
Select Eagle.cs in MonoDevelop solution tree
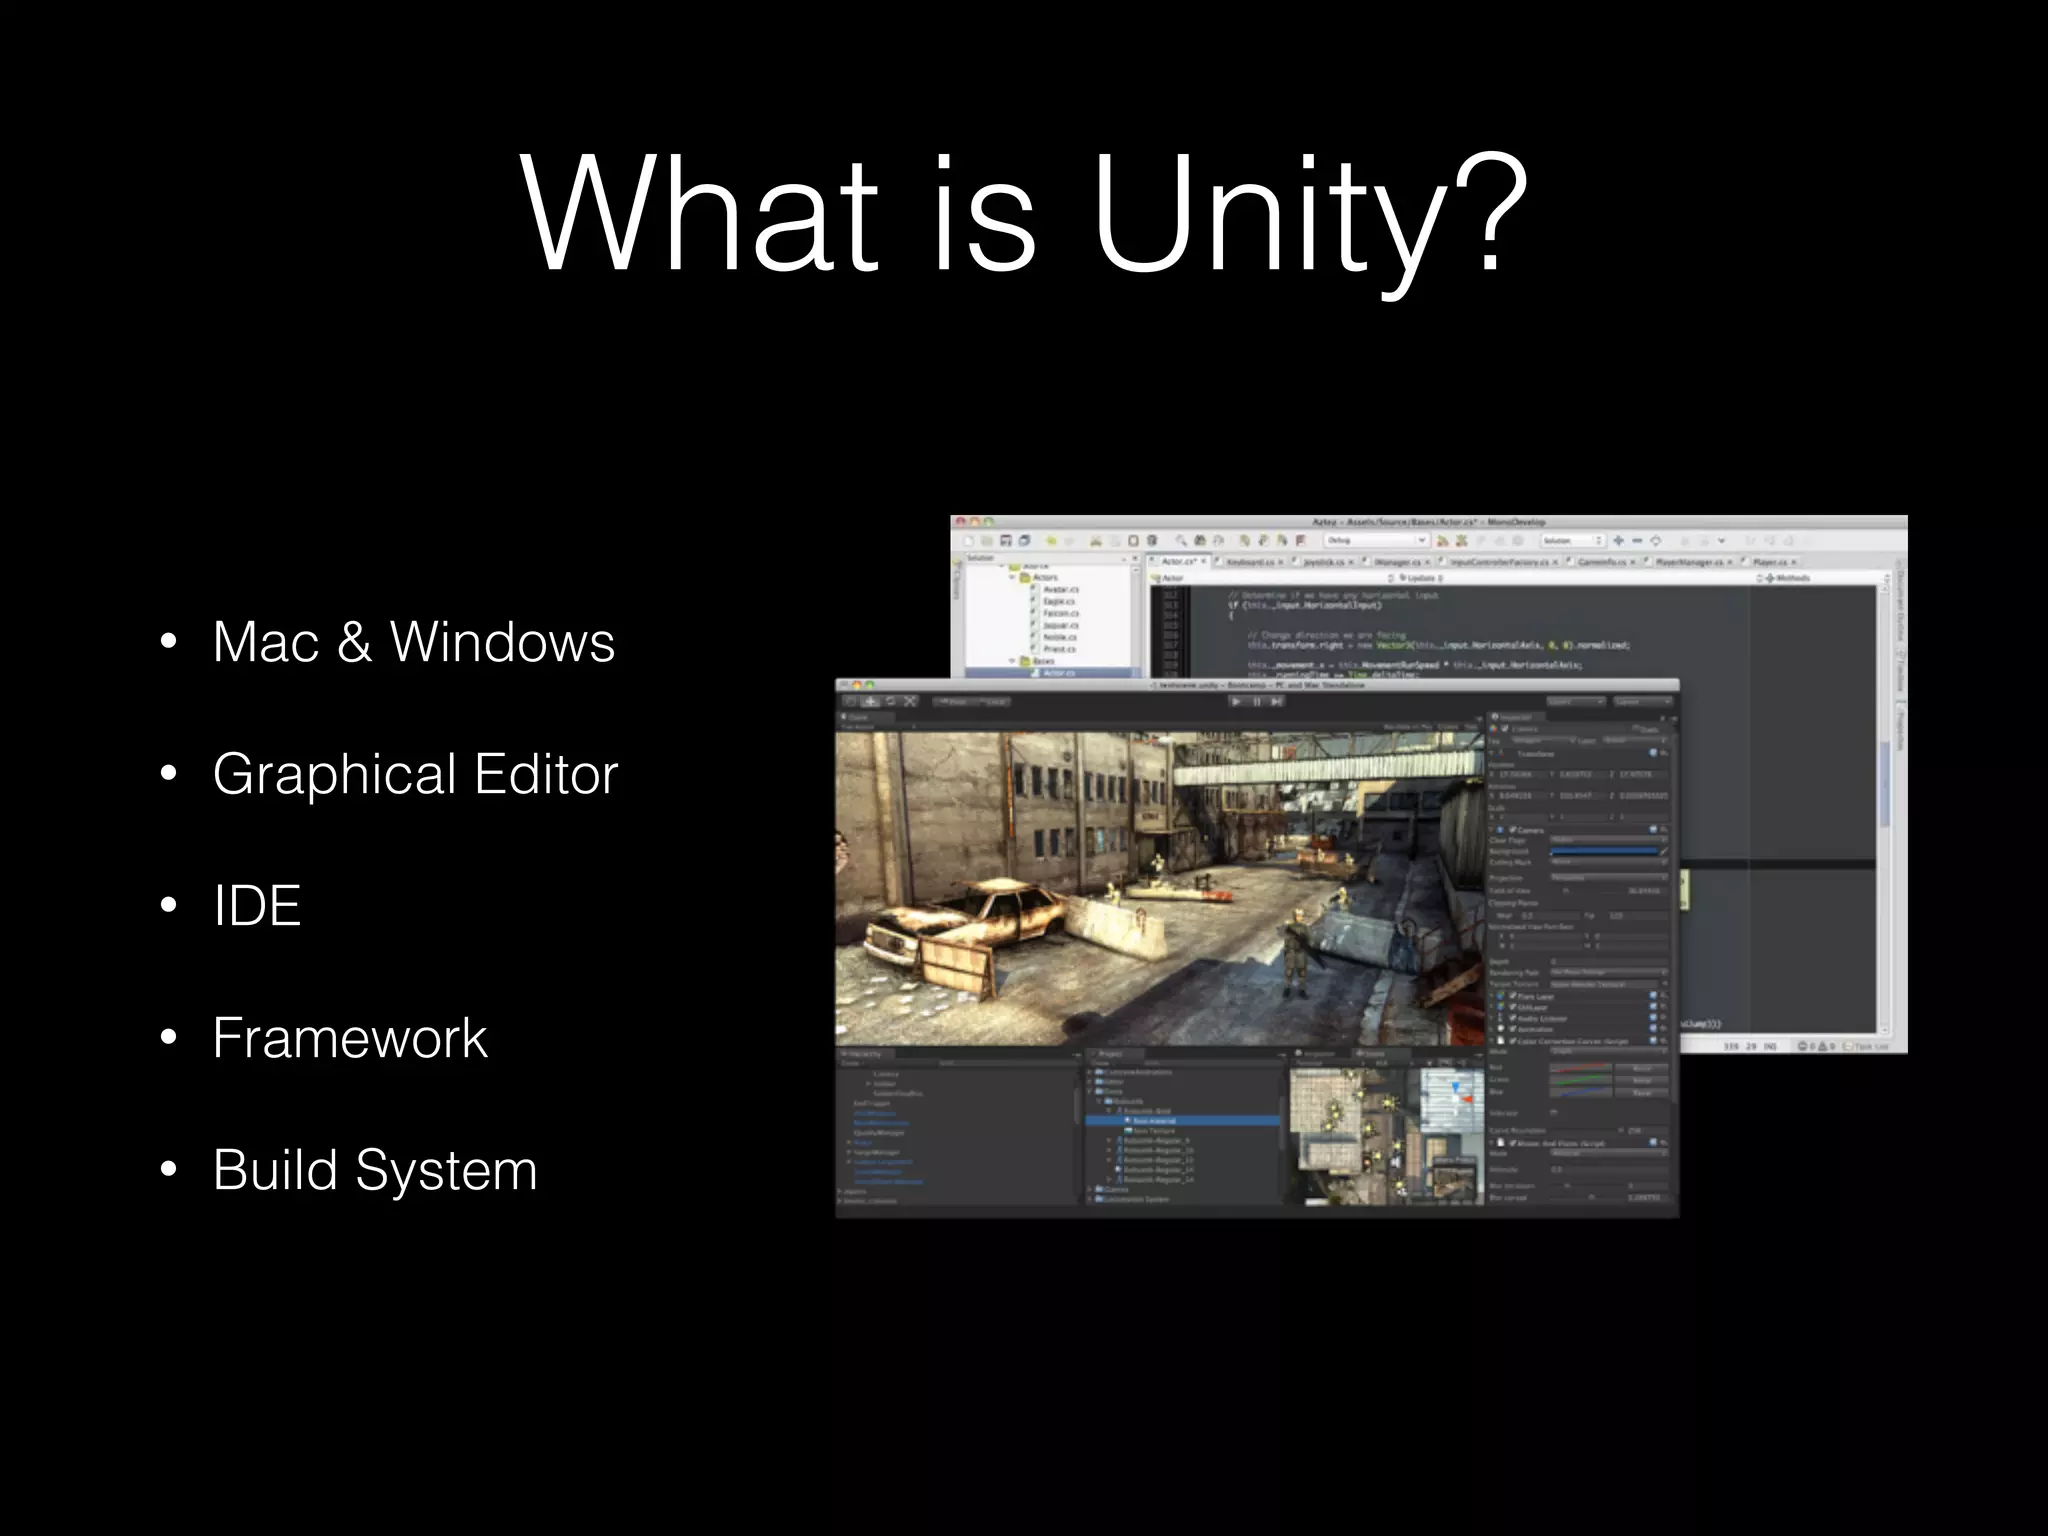1058,601
